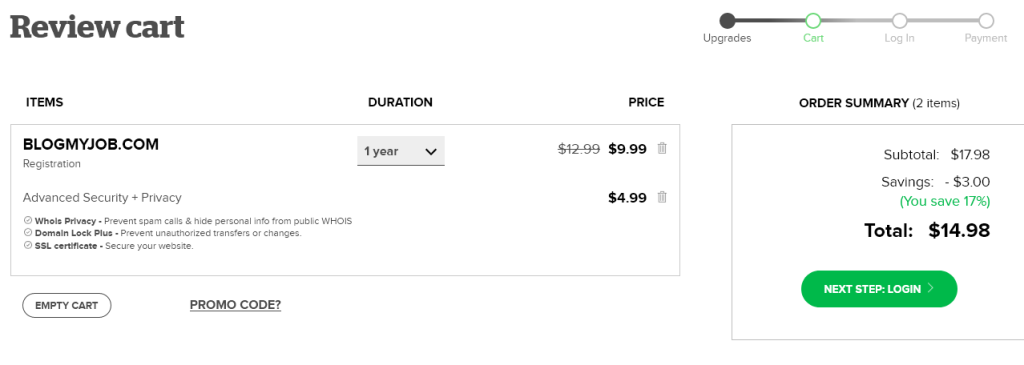The width and height of the screenshot is (1024, 365).
Task: Open the Promo Code? link
Action: (x=235, y=305)
